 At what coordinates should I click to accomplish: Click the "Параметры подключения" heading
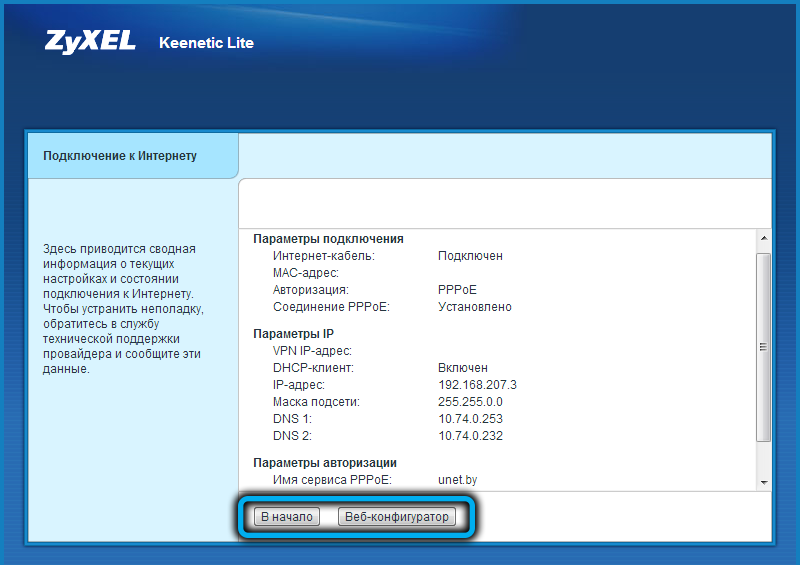pyautogui.click(x=328, y=239)
